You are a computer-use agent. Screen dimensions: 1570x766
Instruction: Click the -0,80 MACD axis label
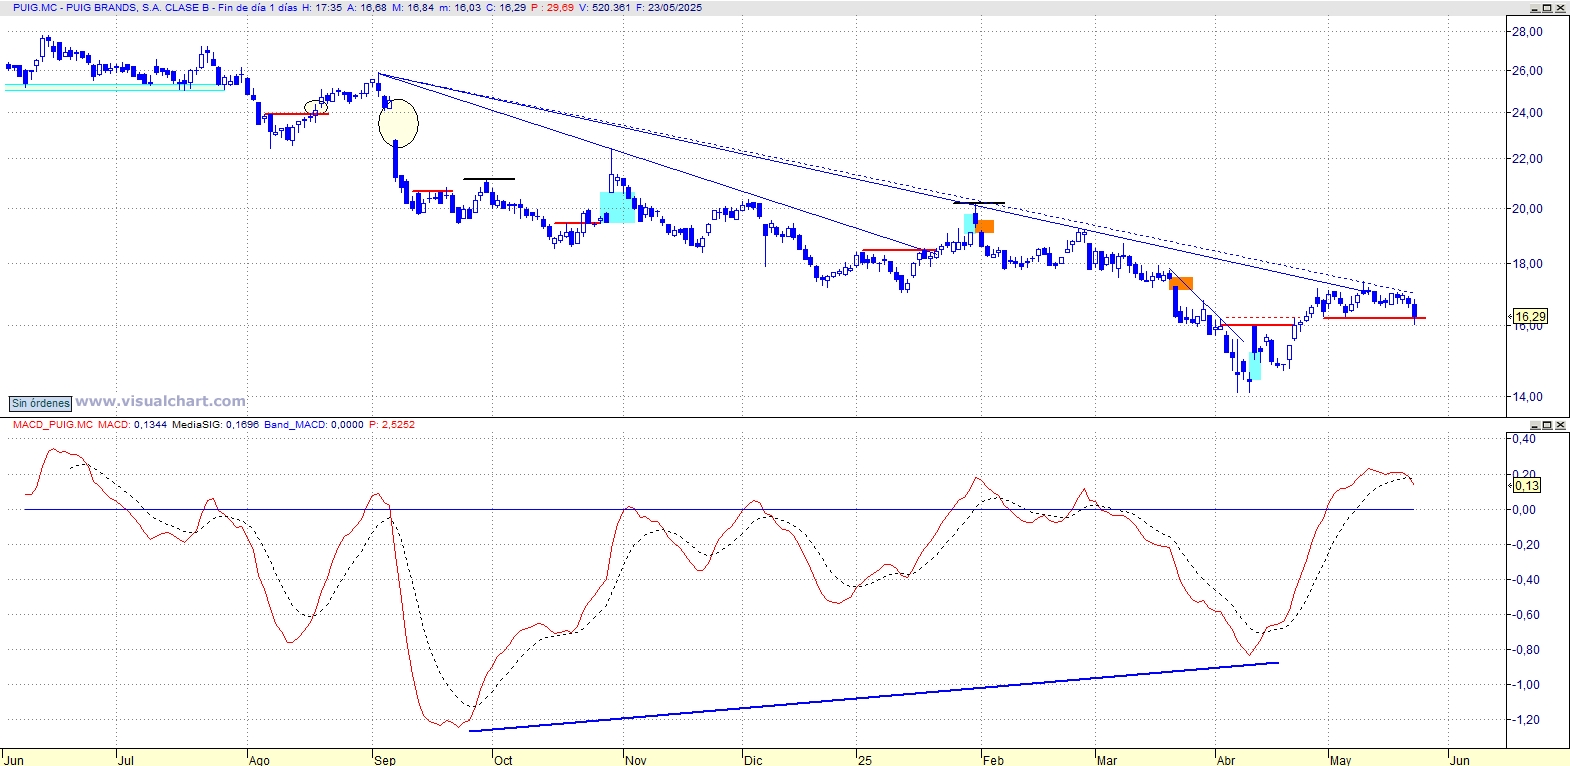[x=1524, y=650]
